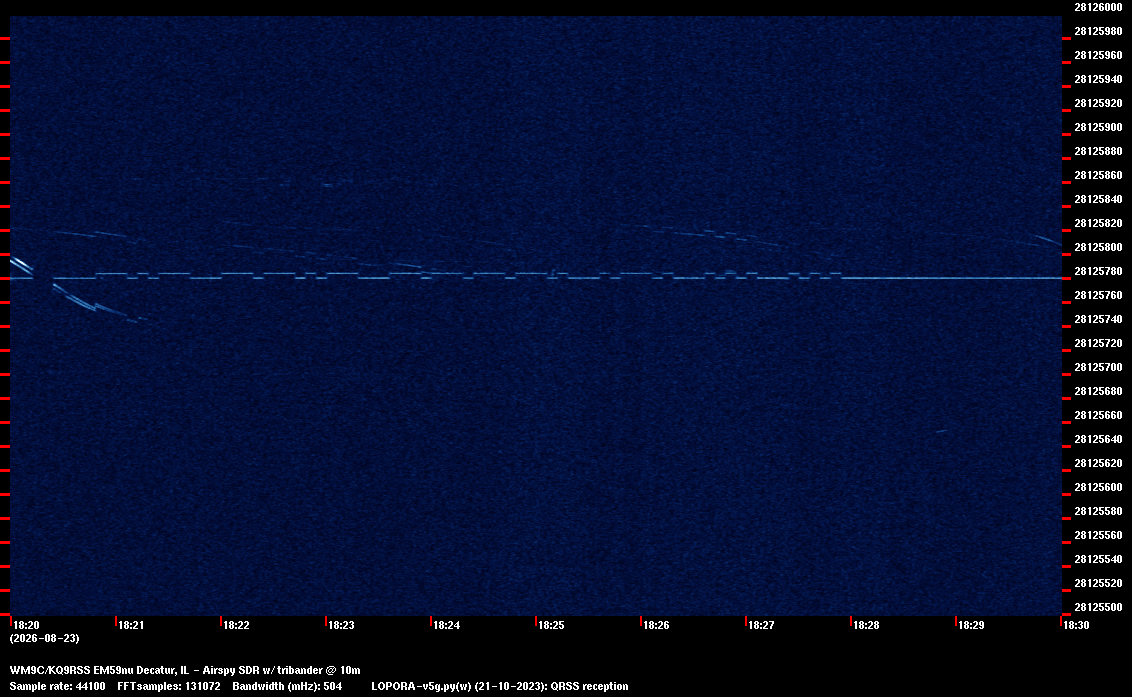Screen dimensions: 1132x697
Task: Click the 18:26 time label
Action: click(x=656, y=625)
